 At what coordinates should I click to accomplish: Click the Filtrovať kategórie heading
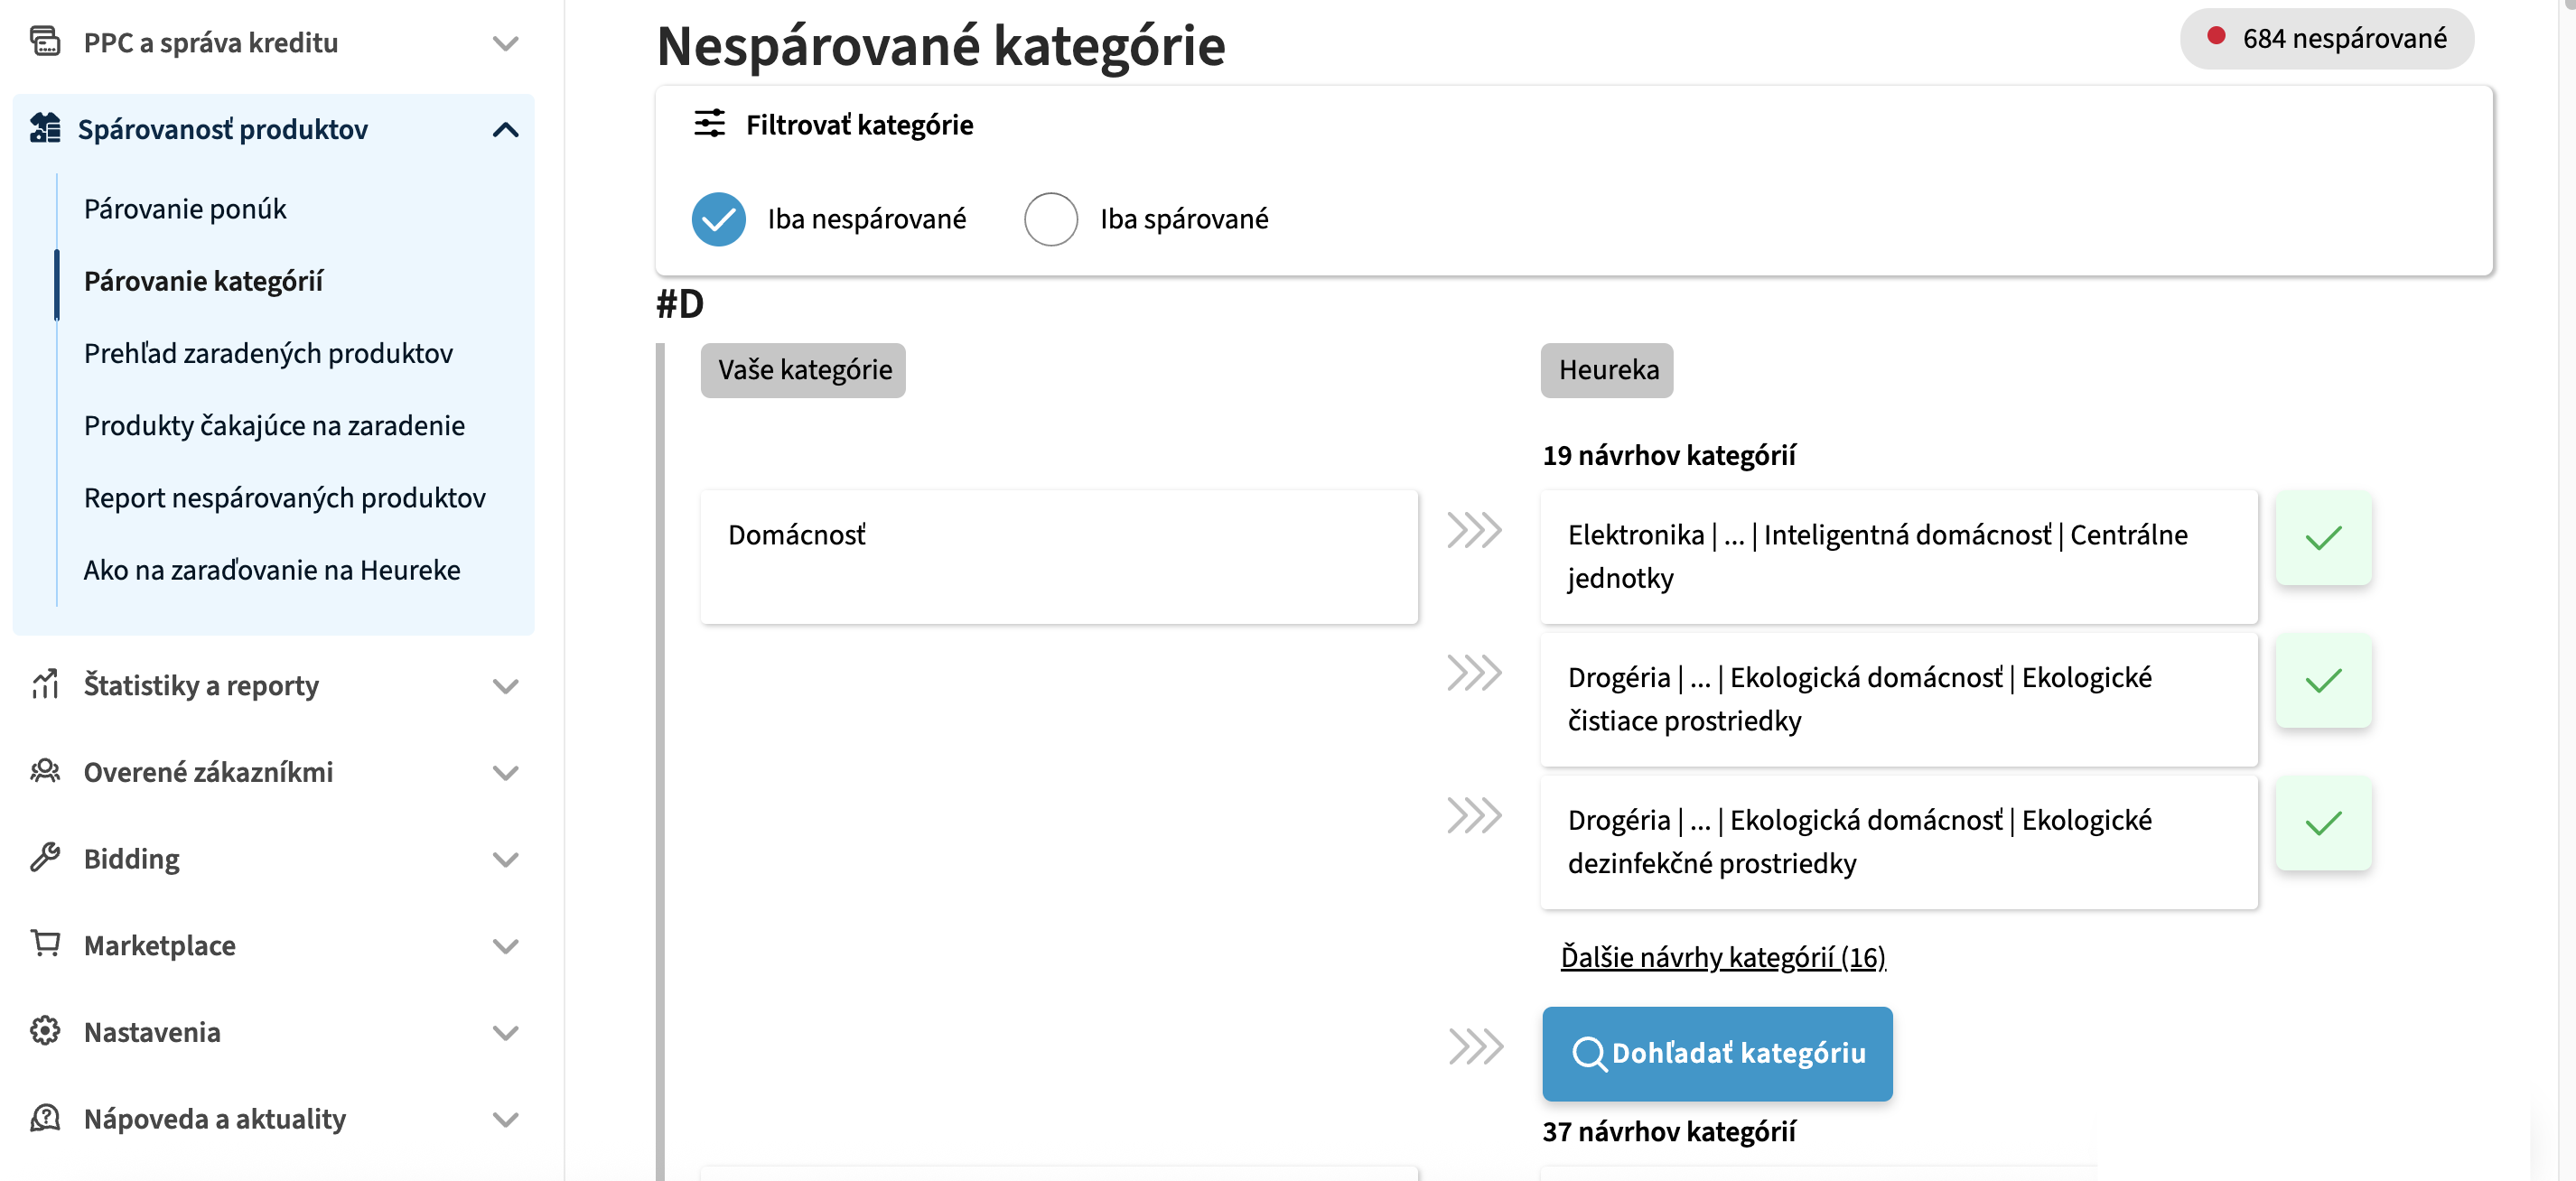[859, 124]
